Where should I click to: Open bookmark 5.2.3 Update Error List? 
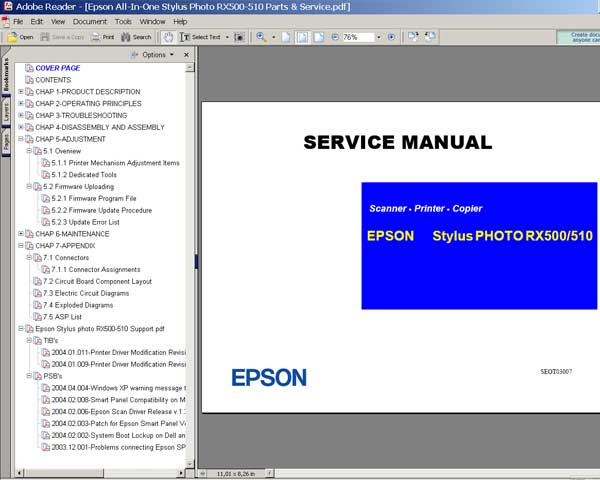(85, 222)
